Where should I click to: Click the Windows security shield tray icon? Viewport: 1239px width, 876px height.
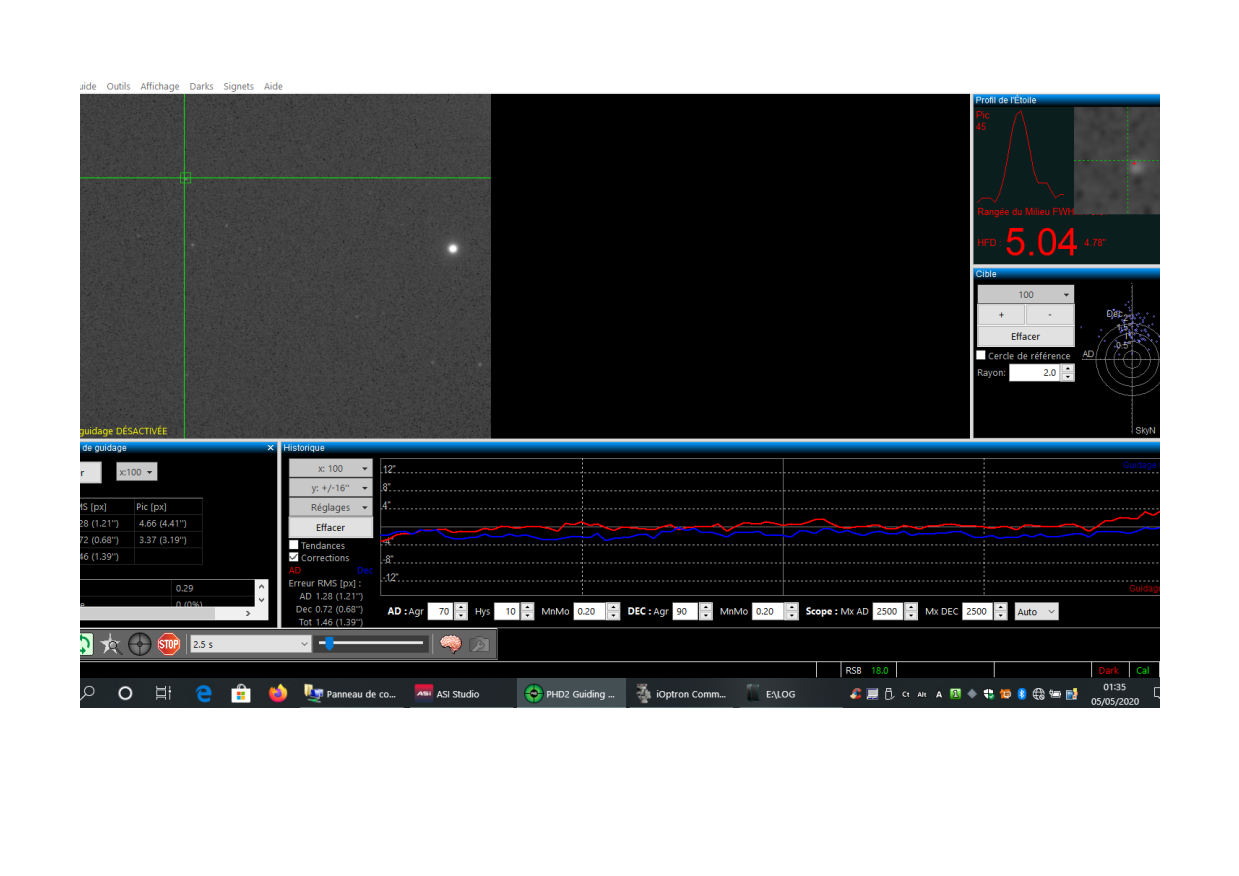[x=988, y=694]
